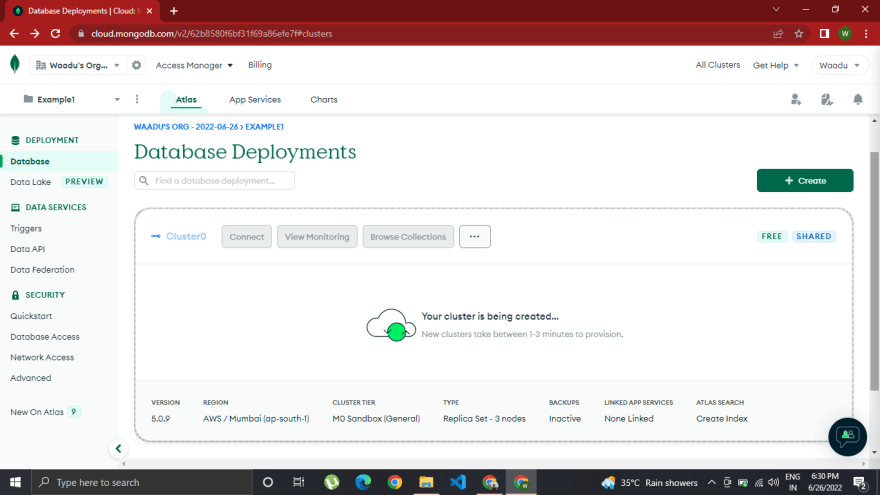Image resolution: width=880 pixels, height=495 pixels.
Task: Click WAADU'S ORG breadcrumb link
Action: point(186,127)
